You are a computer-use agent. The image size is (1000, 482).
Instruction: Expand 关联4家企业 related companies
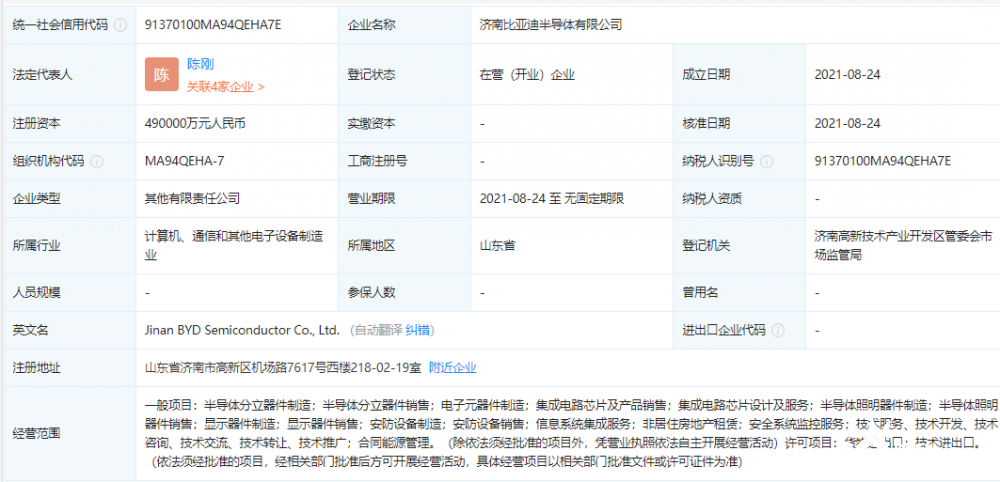[225, 87]
